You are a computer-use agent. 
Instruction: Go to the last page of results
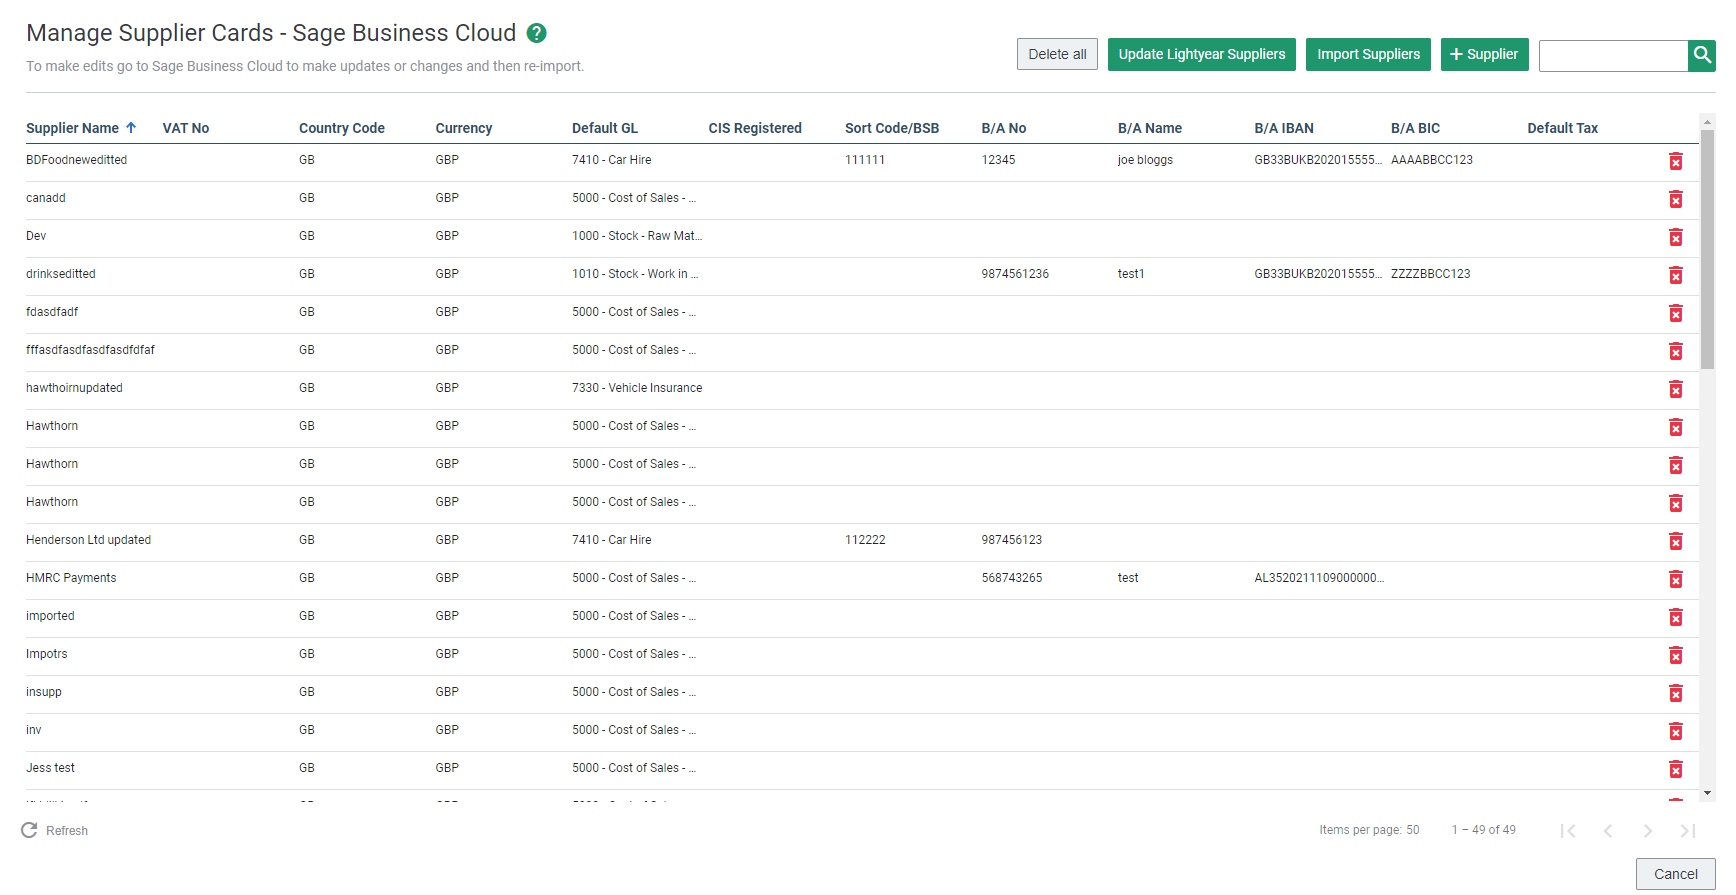coord(1688,831)
